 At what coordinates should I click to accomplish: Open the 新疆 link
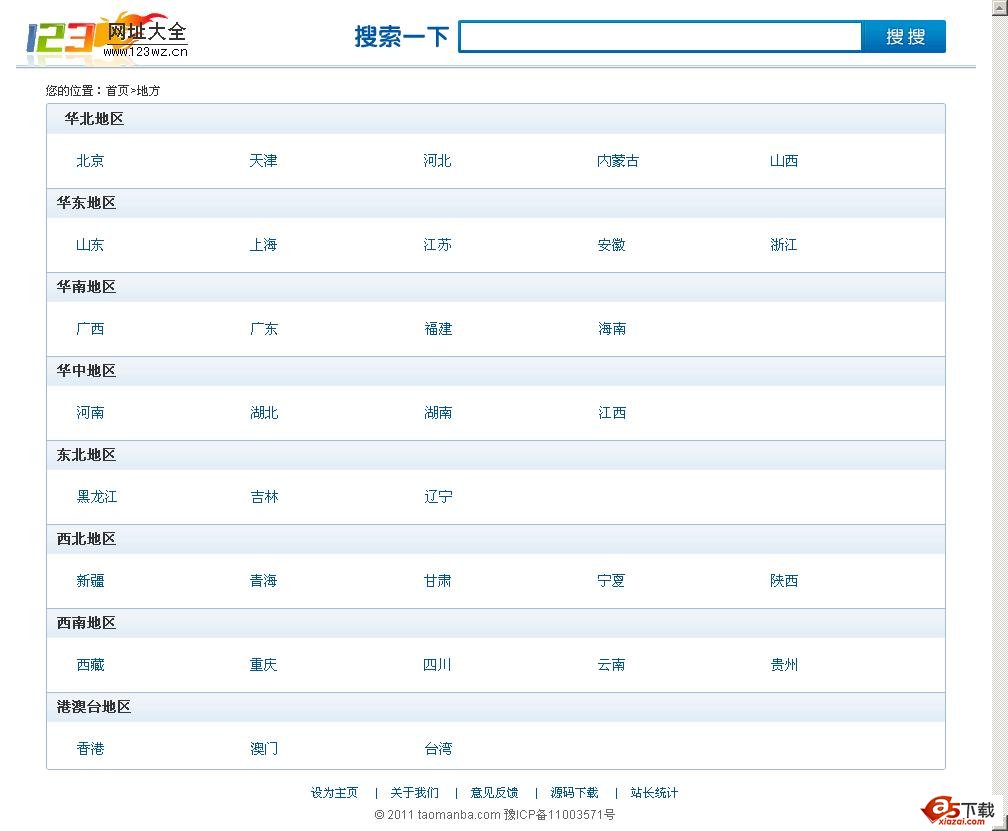tap(90, 581)
